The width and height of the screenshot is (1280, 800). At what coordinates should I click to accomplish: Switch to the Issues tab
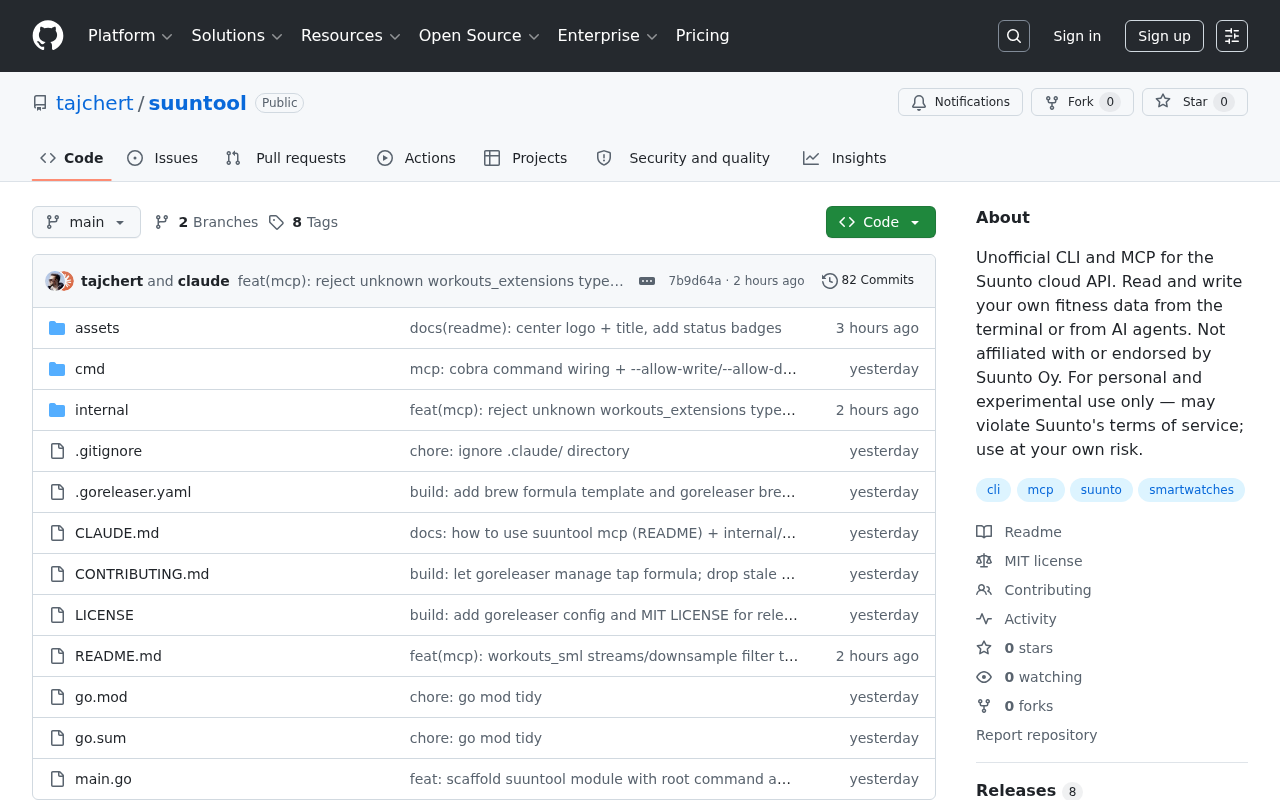(163, 158)
